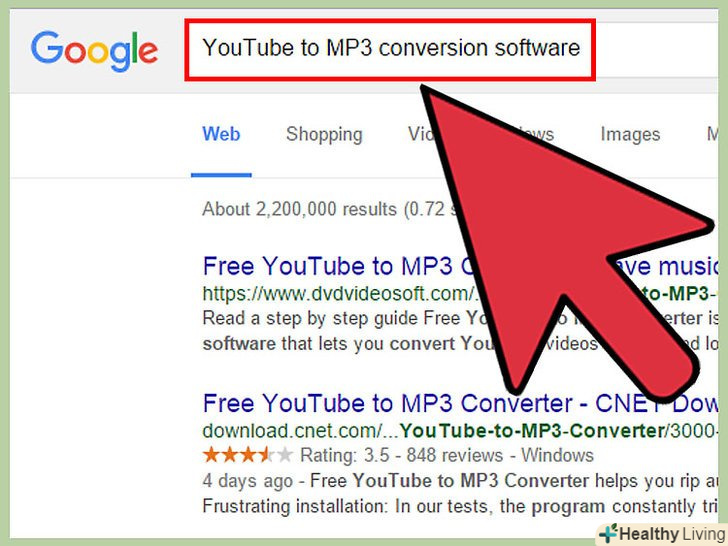The width and height of the screenshot is (728, 546).
Task: Click the 848 reviews text
Action: click(x=455, y=455)
